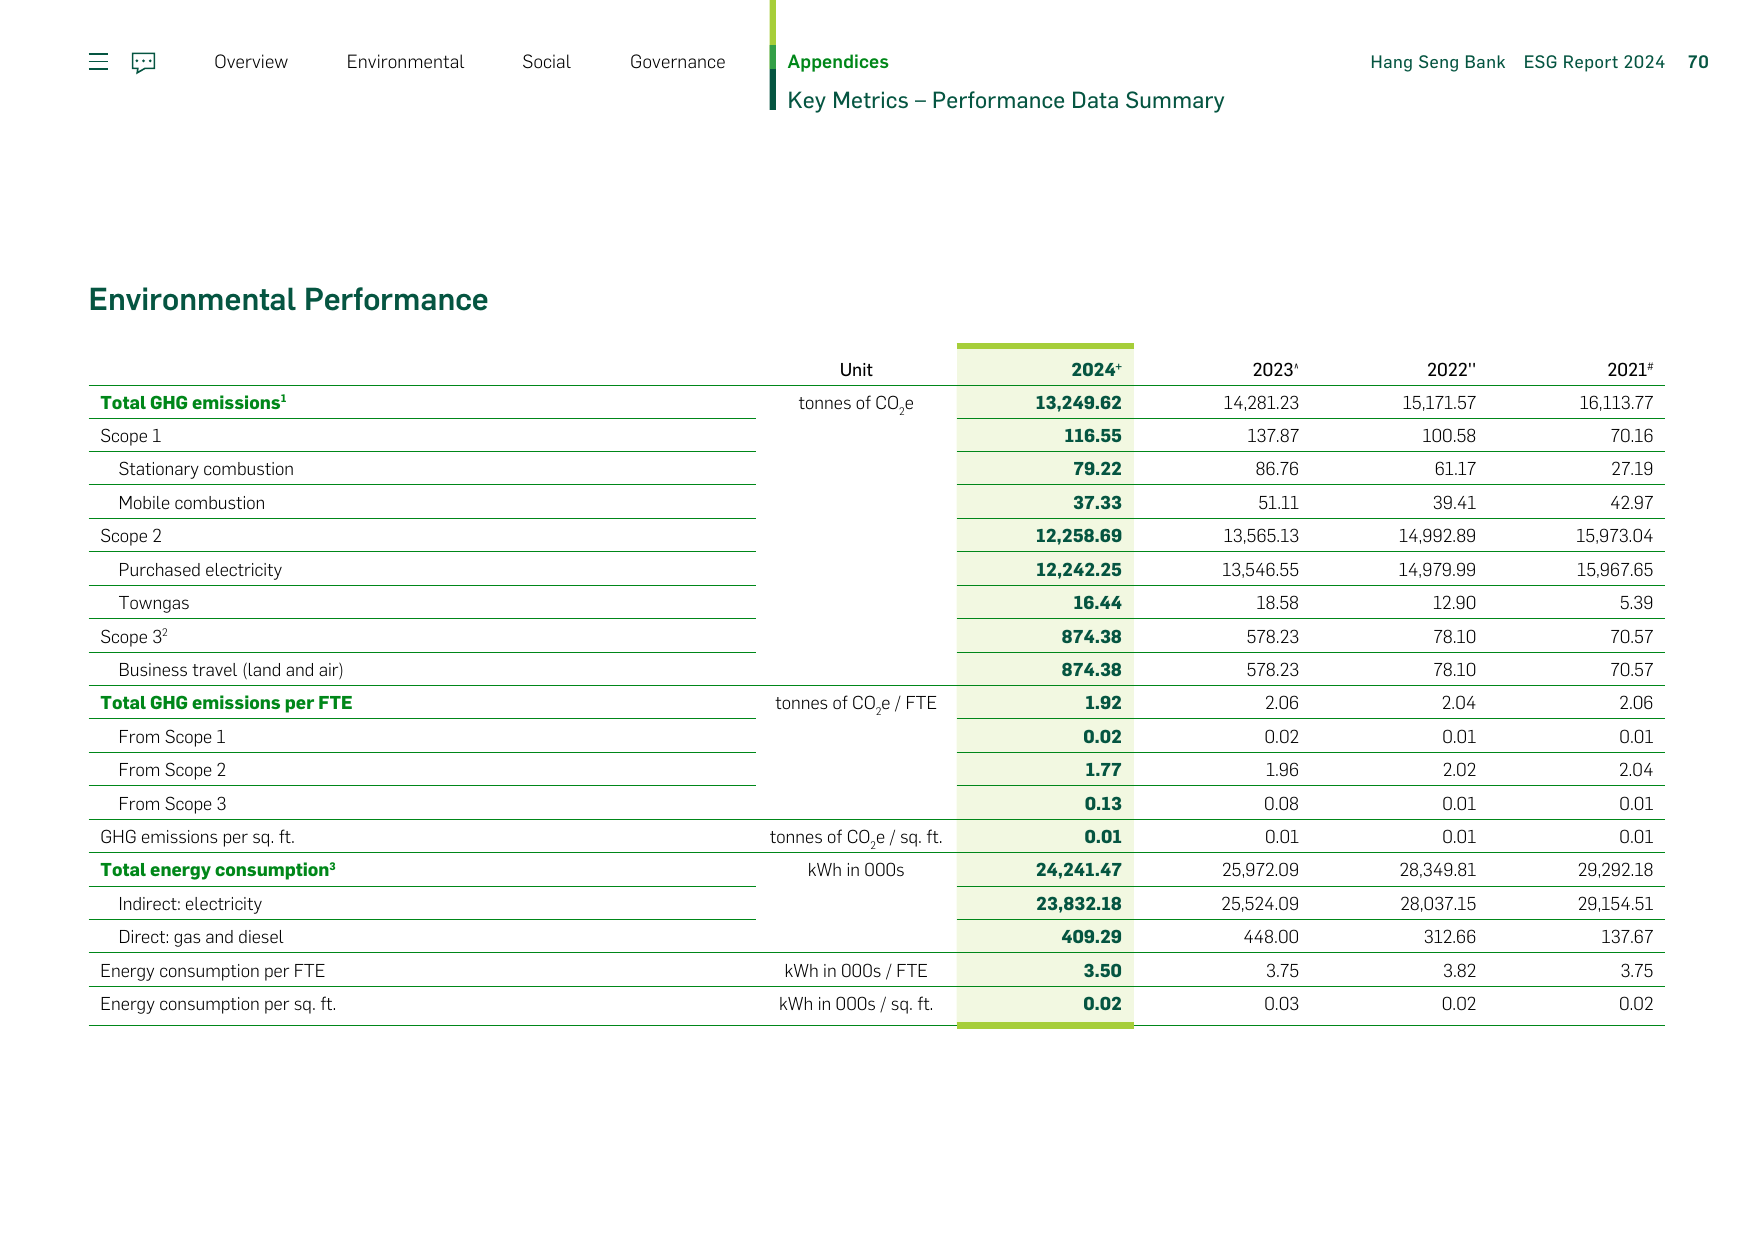Select Mobile combustion 2024 value 37.33
Image resolution: width=1754 pixels, height=1241 pixels.
(x=1097, y=503)
